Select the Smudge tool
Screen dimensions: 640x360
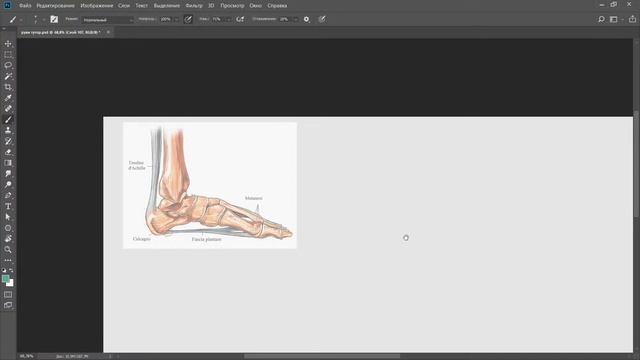(x=8, y=173)
